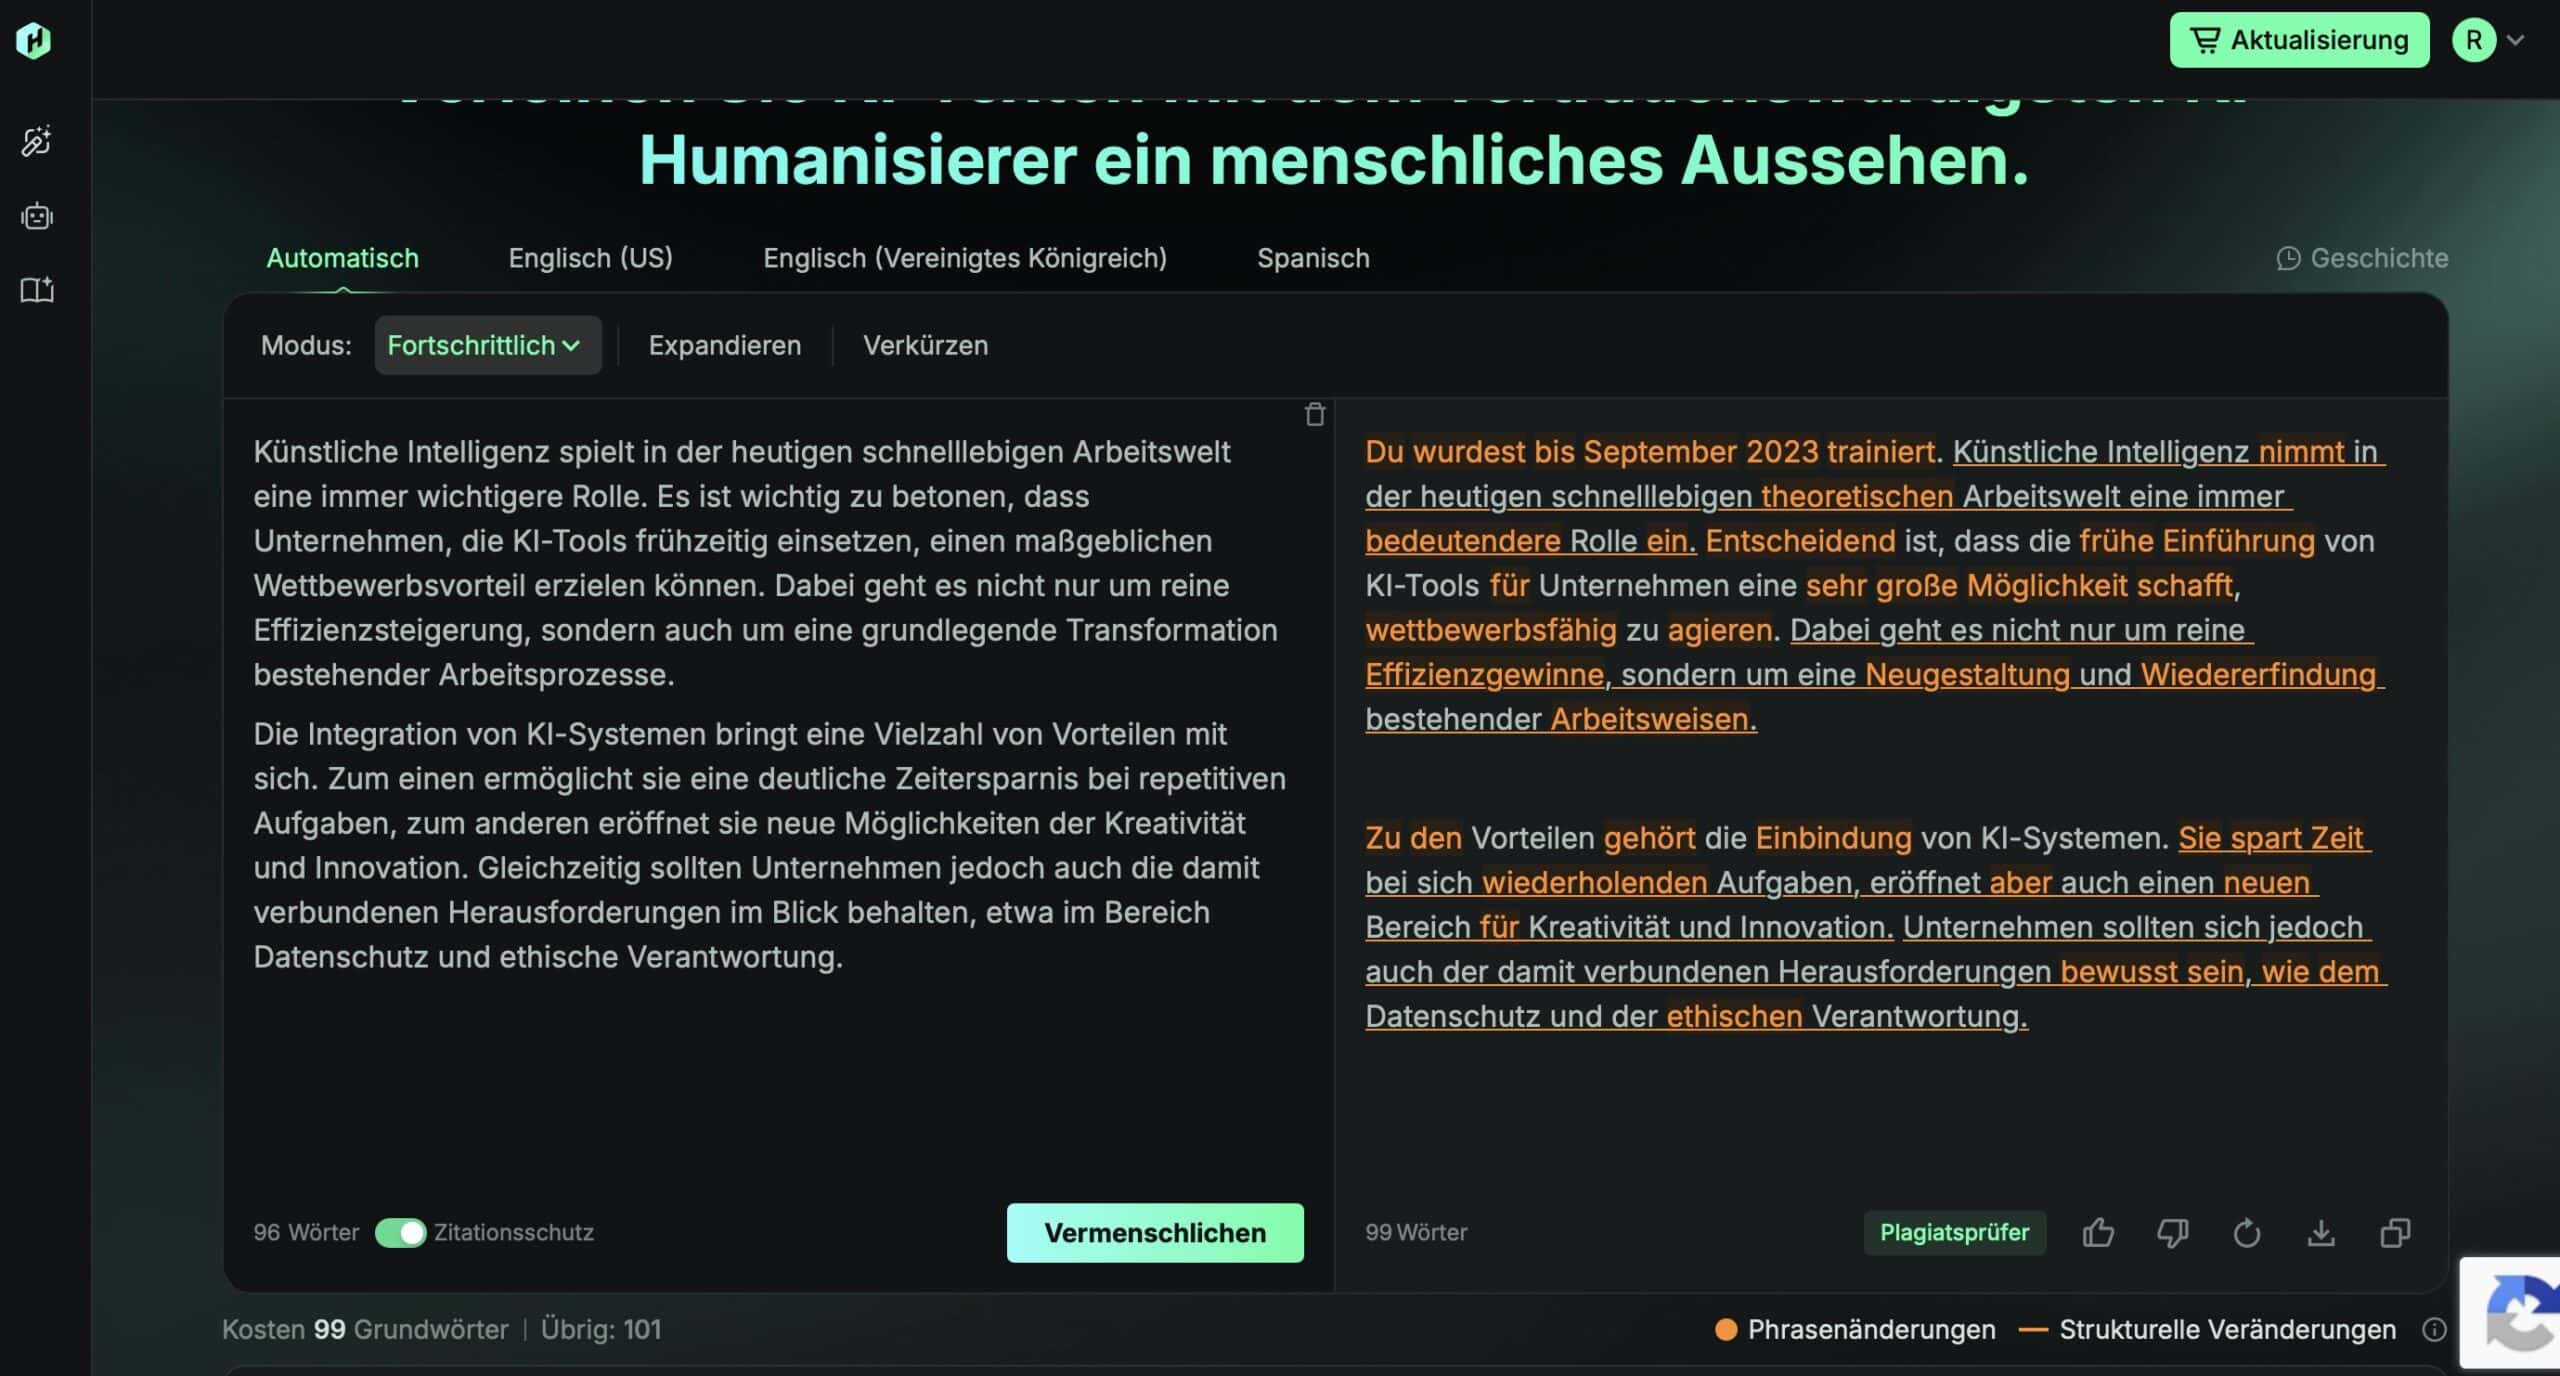Switch to the Spanisch tab

click(x=1313, y=258)
